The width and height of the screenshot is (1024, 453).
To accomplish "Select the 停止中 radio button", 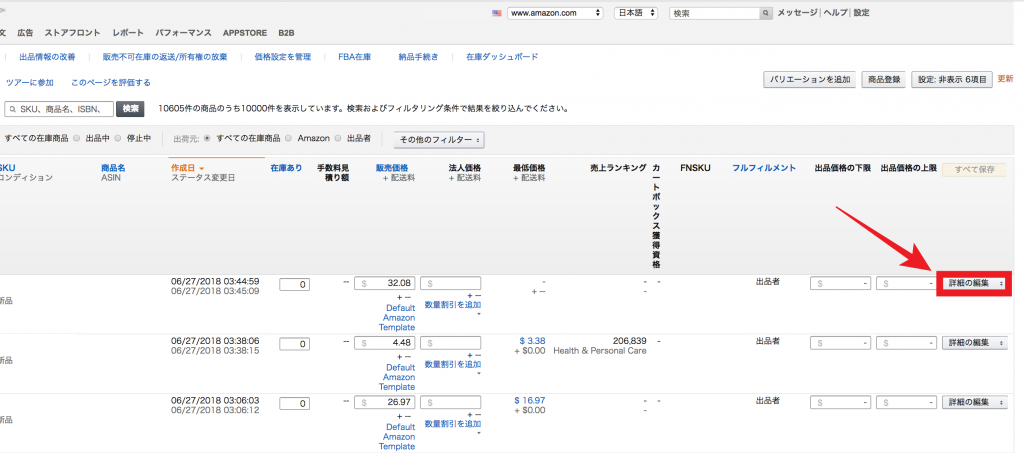I will click(x=118, y=138).
